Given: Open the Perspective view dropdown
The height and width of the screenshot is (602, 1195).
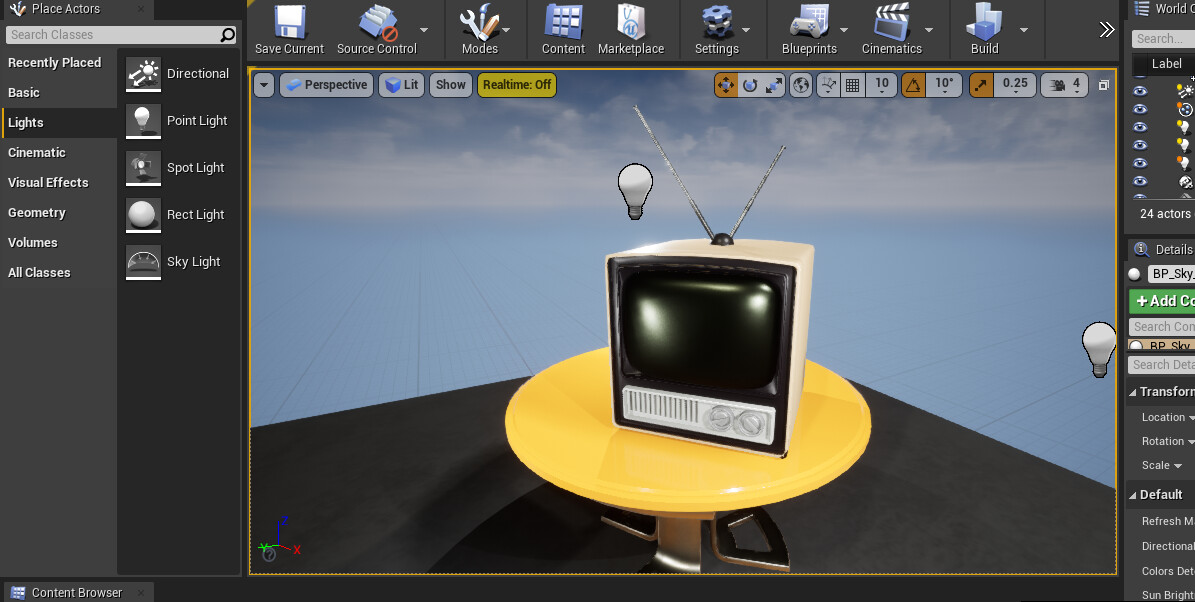Looking at the screenshot, I should 326,84.
